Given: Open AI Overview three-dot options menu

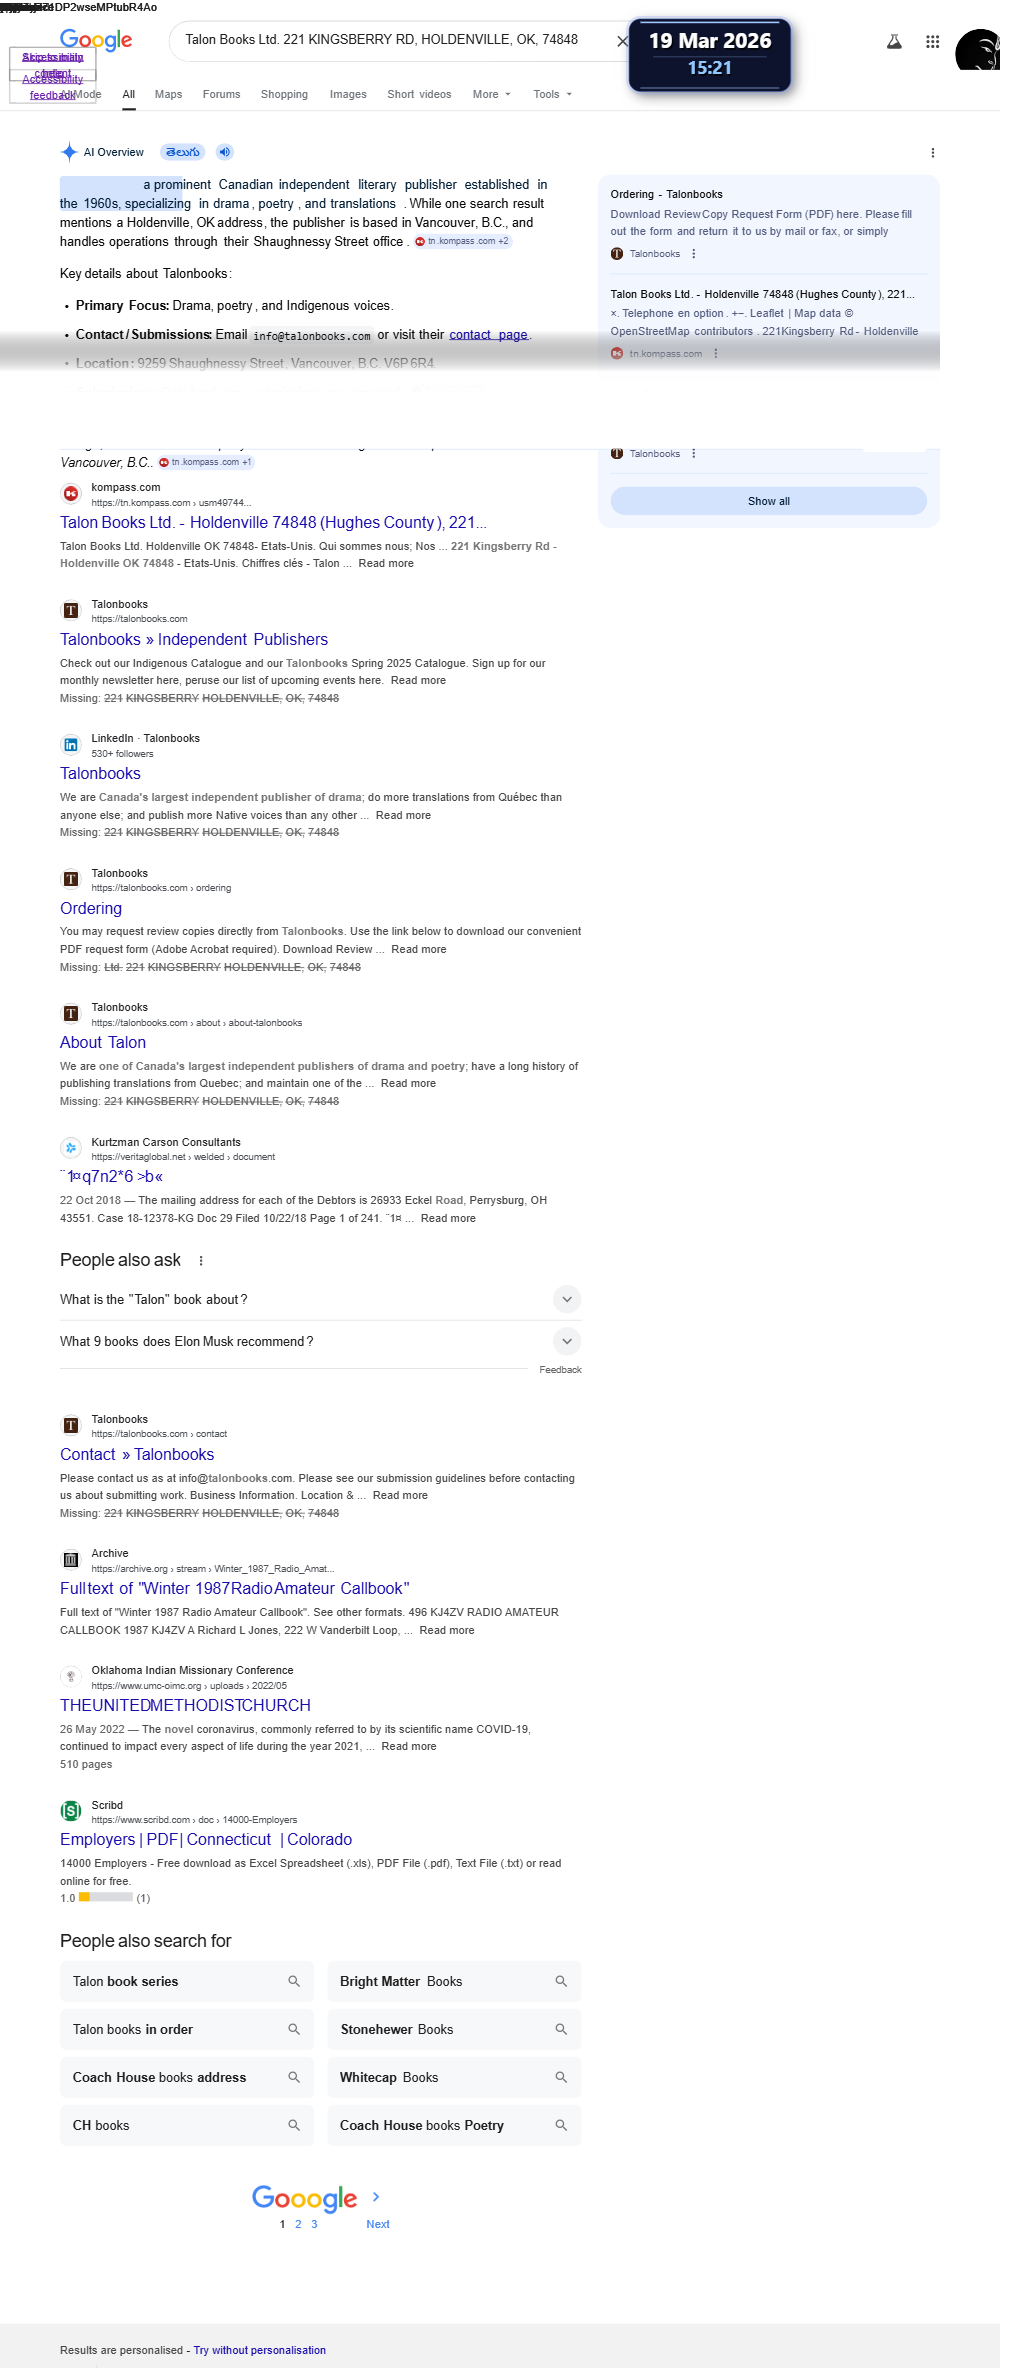Looking at the screenshot, I should point(933,153).
